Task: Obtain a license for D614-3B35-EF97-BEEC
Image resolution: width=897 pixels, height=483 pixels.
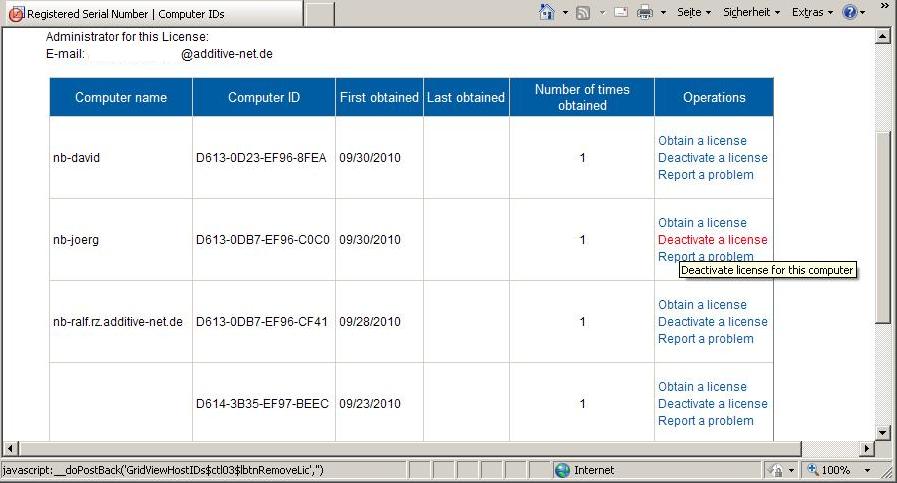Action: pos(702,387)
